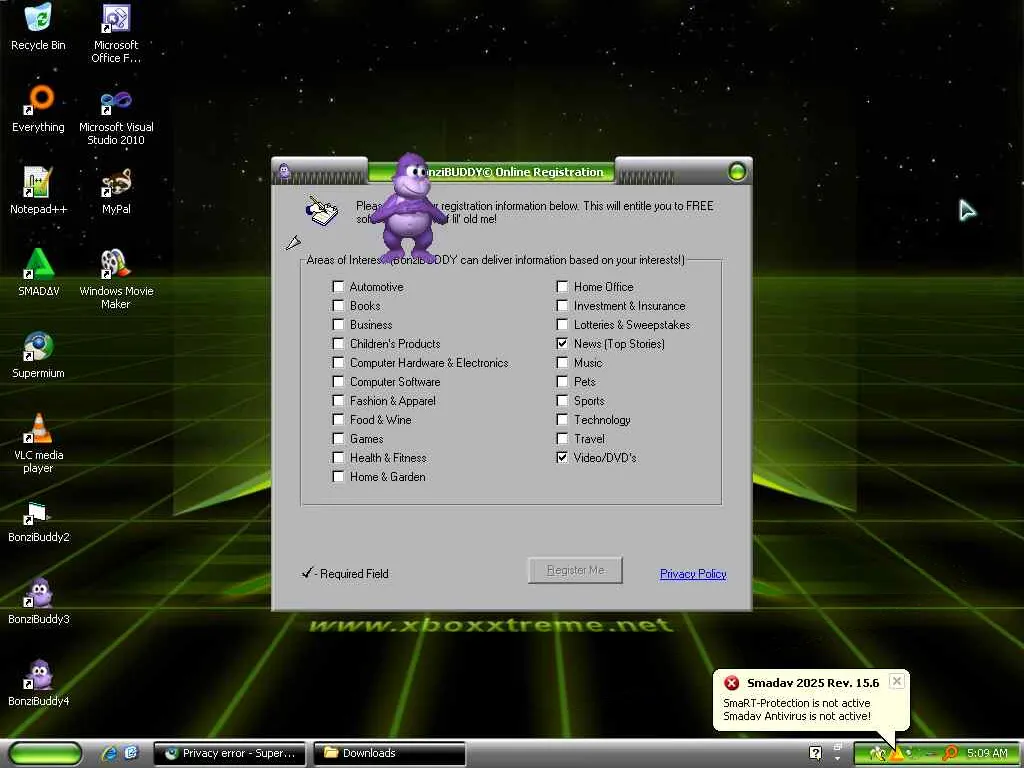Screen dimensions: 1024x768
Task: Click the banana tray icon
Action: click(876, 754)
